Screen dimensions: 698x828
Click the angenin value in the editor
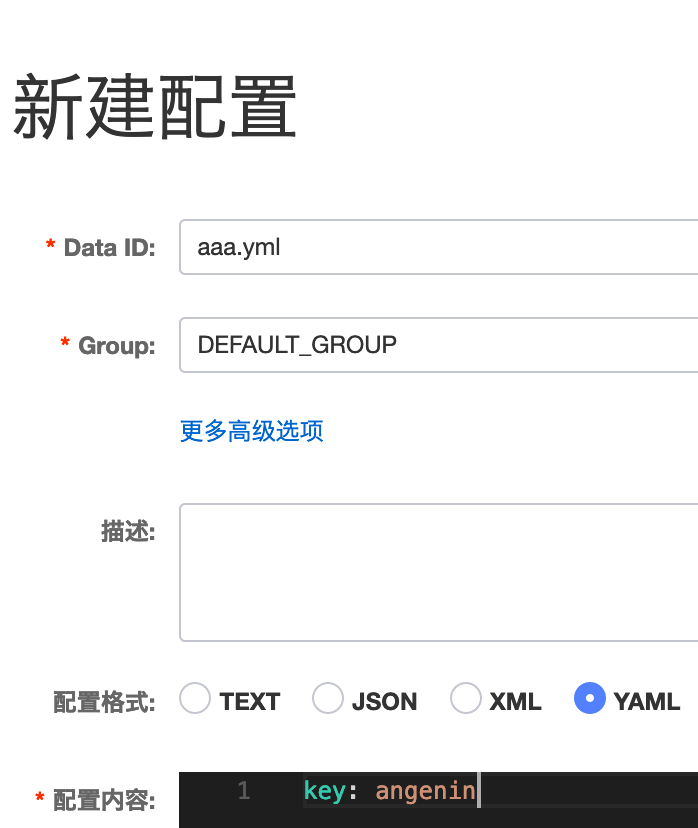(425, 790)
